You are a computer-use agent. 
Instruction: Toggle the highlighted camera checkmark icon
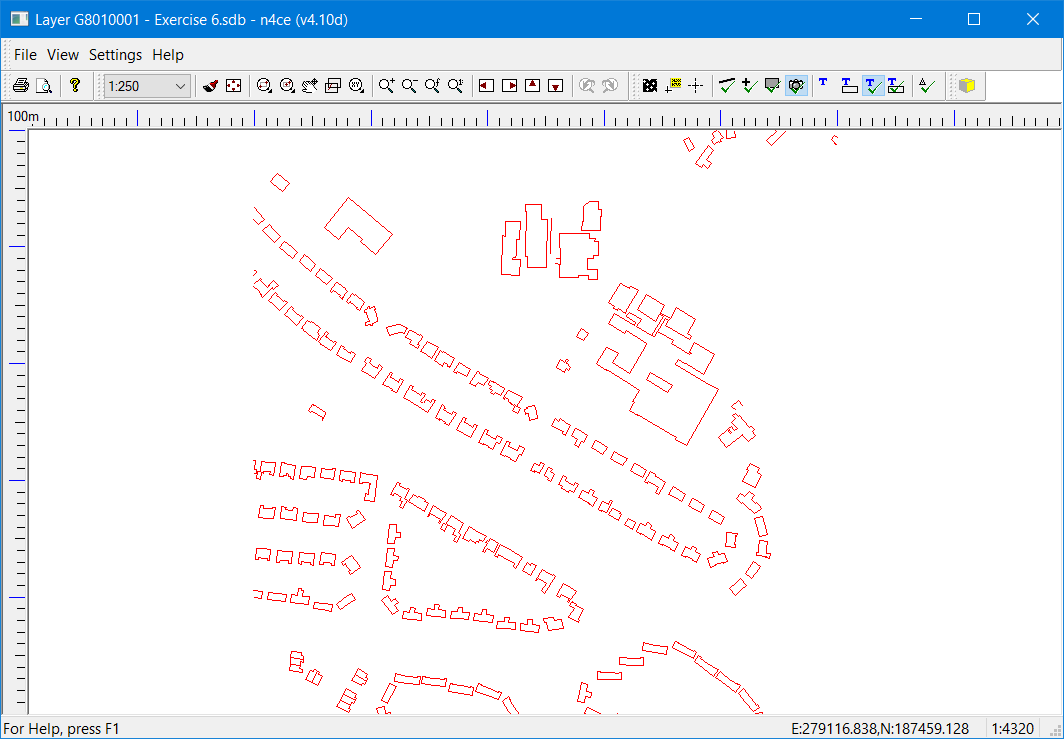point(797,86)
